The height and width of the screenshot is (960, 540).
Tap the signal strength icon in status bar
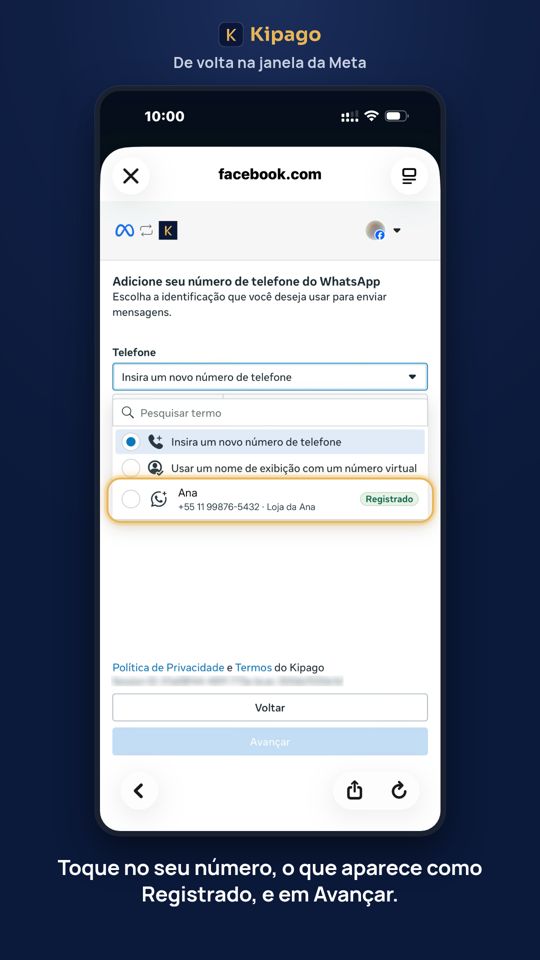350,116
